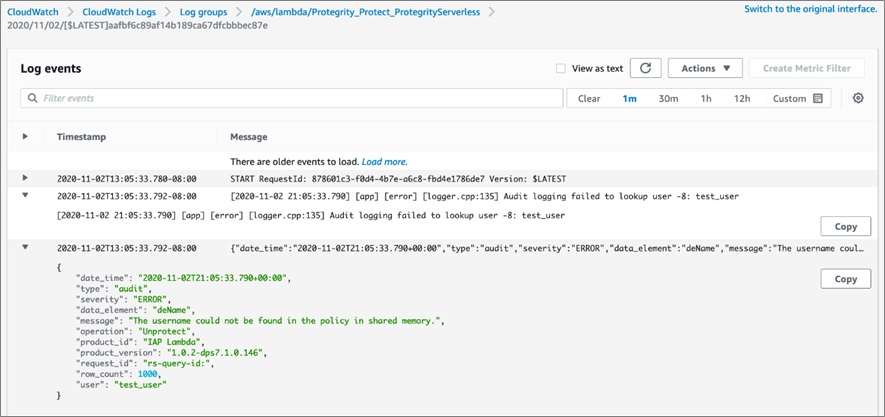Open the Actions dropdown menu
This screenshot has width=885, height=417.
(x=705, y=68)
